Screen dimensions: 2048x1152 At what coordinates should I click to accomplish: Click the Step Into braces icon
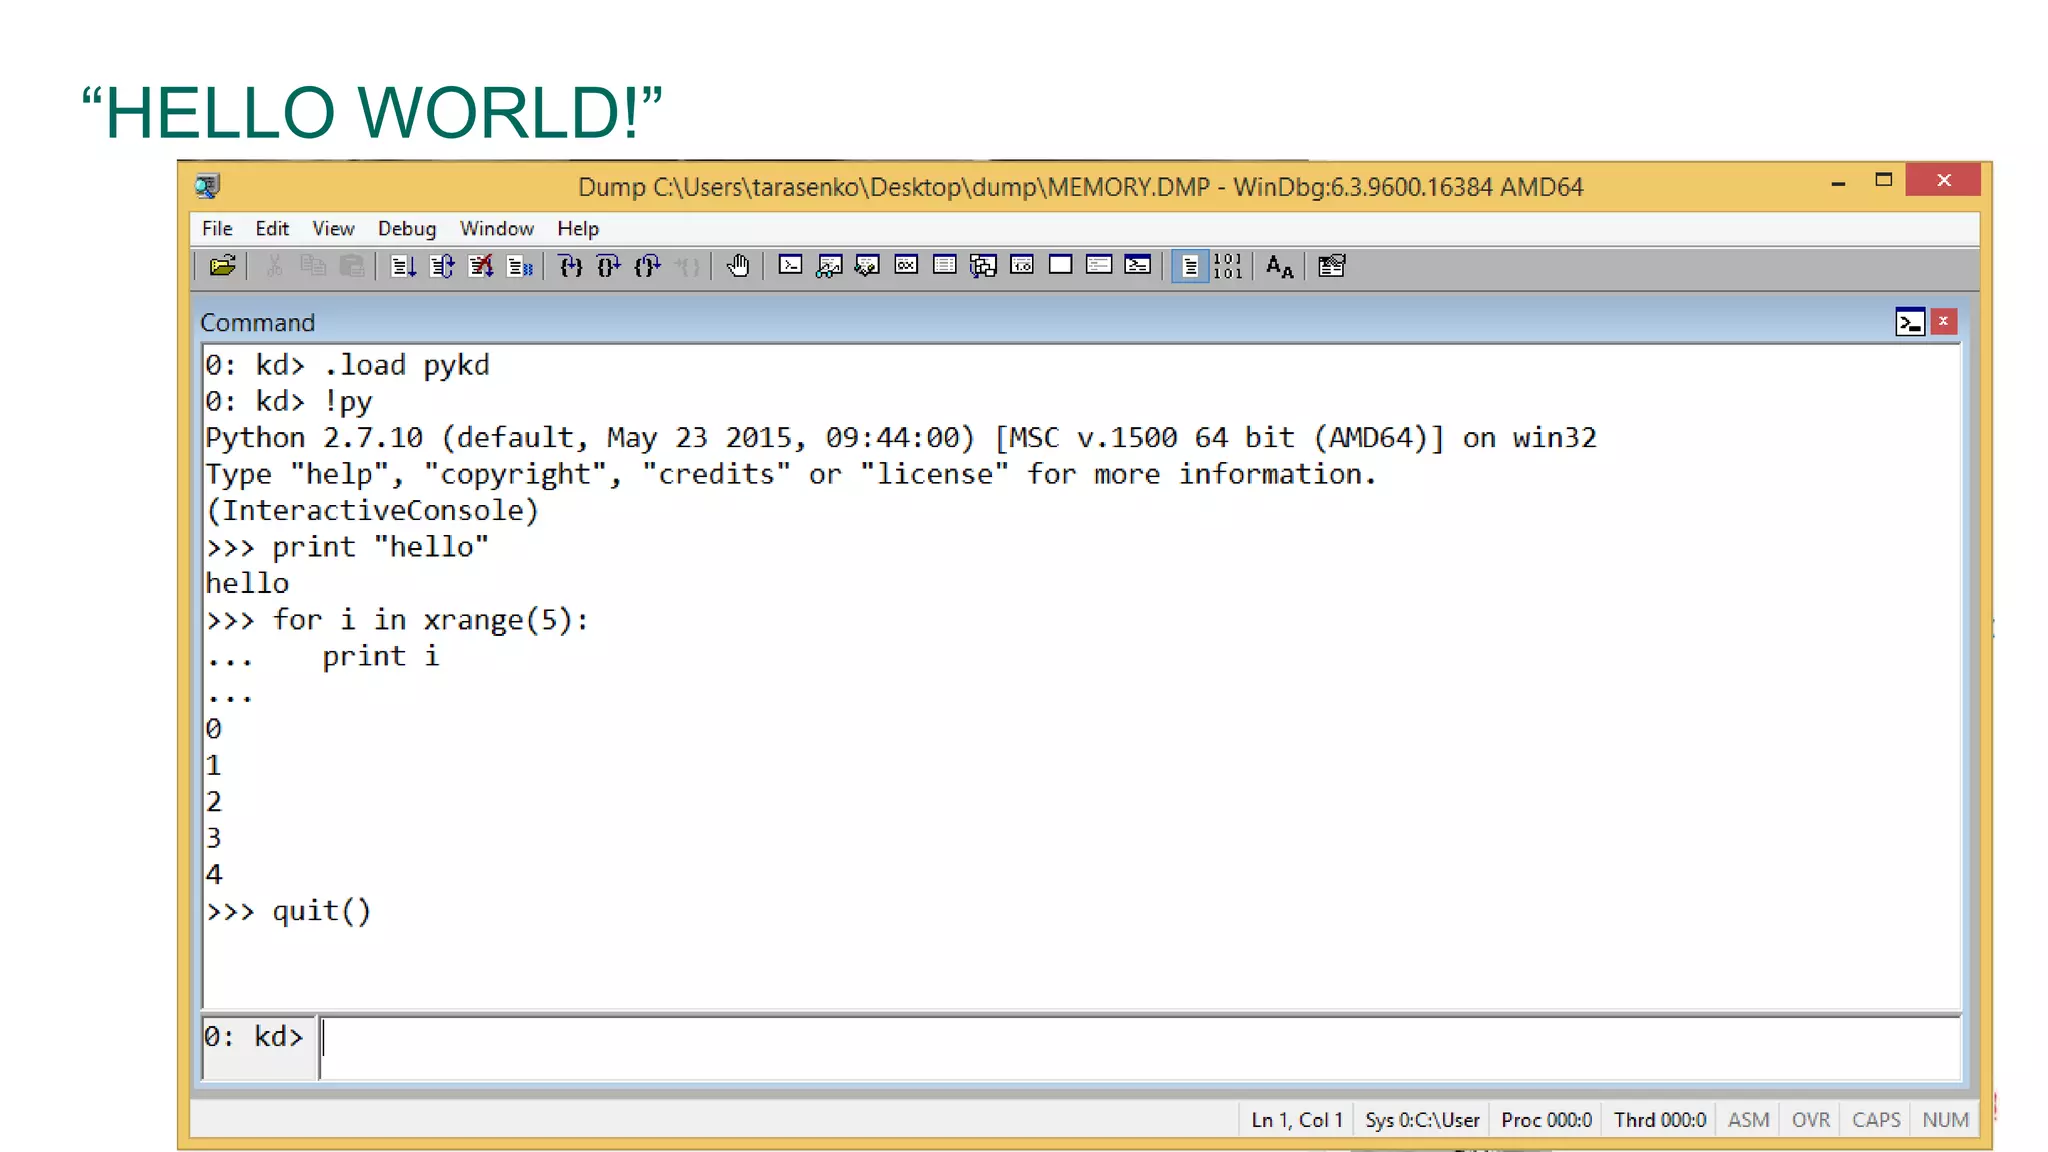pos(570,266)
